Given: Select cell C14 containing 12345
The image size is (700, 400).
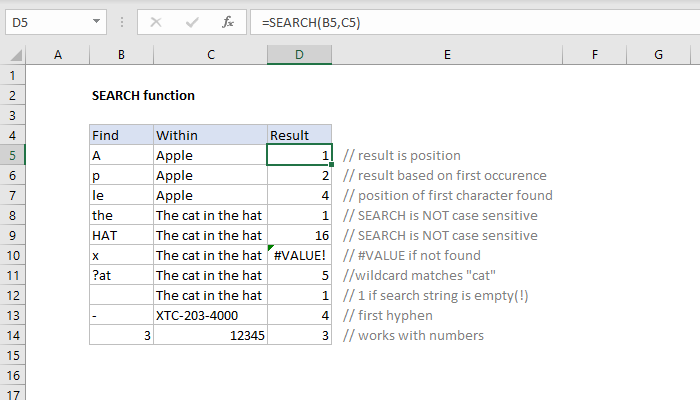Looking at the screenshot, I should pos(211,335).
